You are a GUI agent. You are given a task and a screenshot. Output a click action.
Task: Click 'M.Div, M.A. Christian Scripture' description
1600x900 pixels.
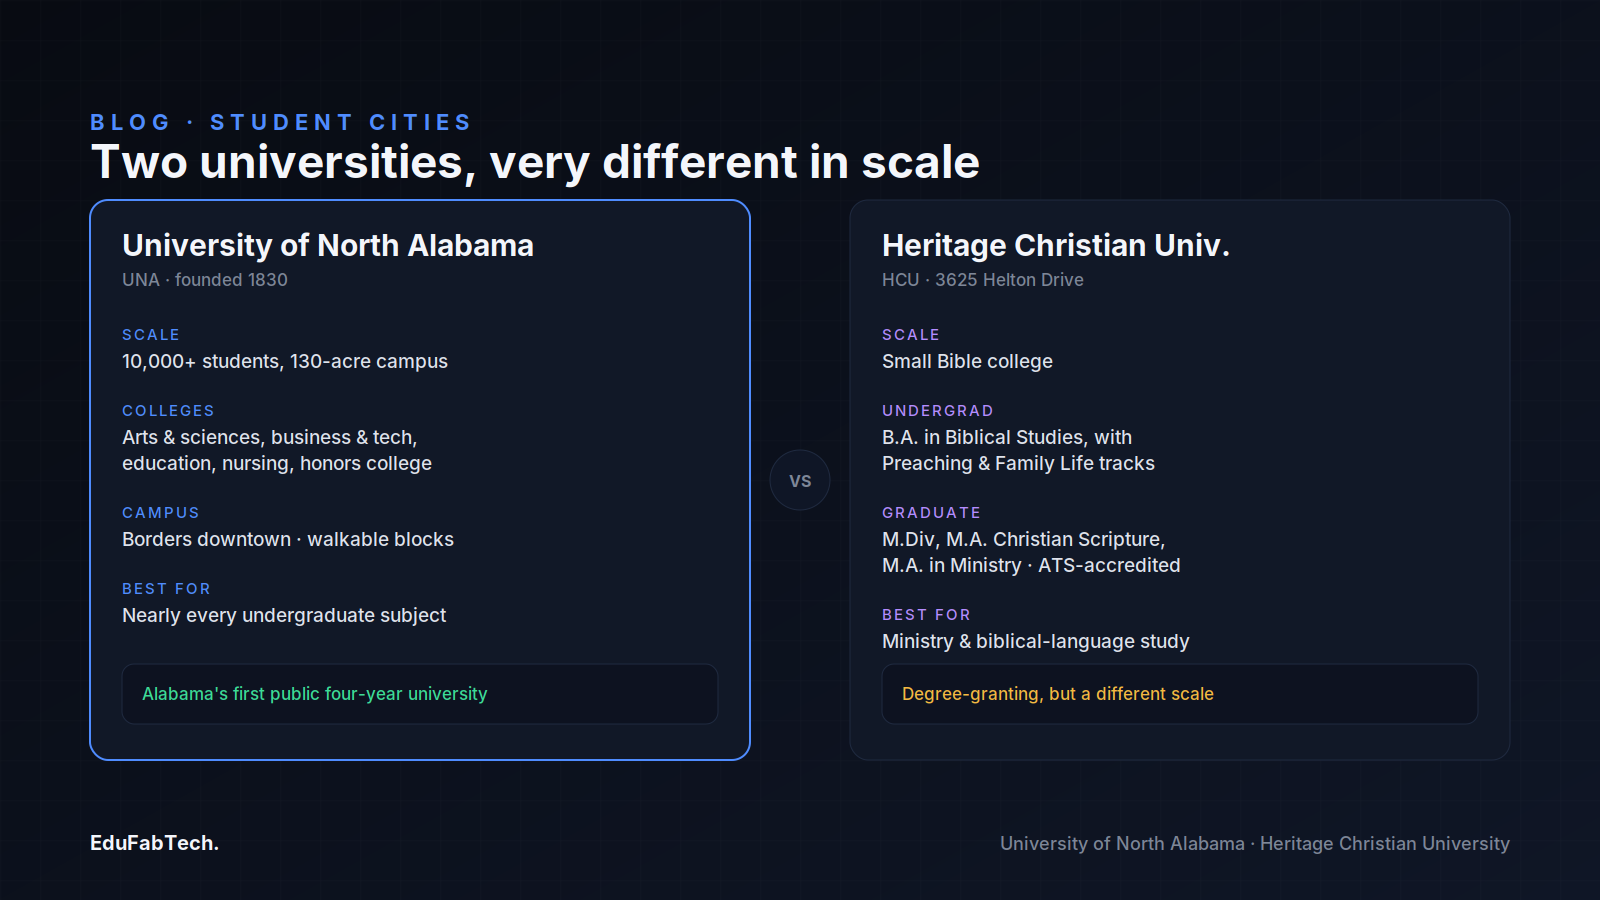1031,552
